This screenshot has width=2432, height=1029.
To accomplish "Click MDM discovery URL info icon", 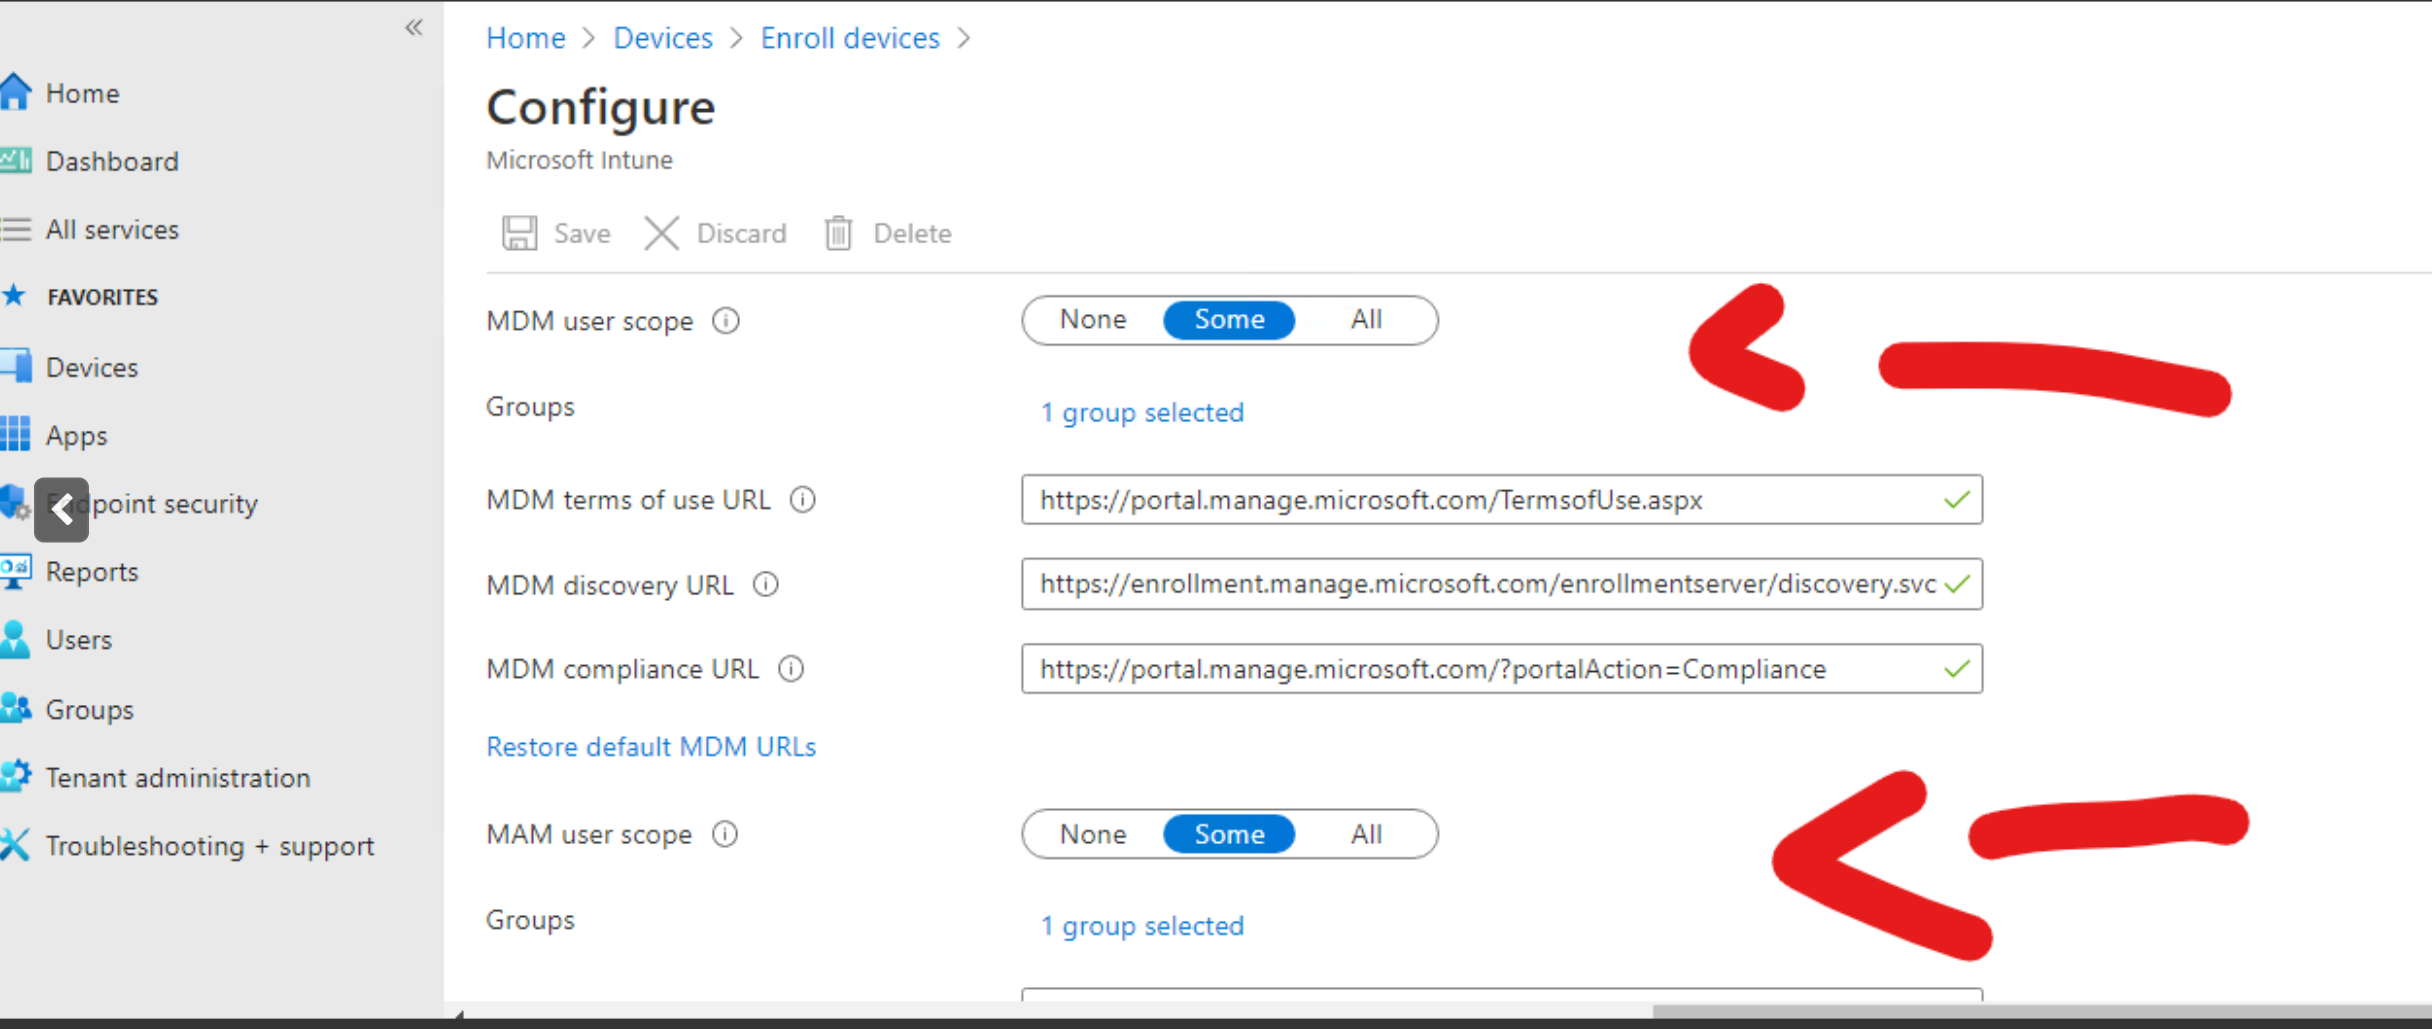I will (766, 585).
